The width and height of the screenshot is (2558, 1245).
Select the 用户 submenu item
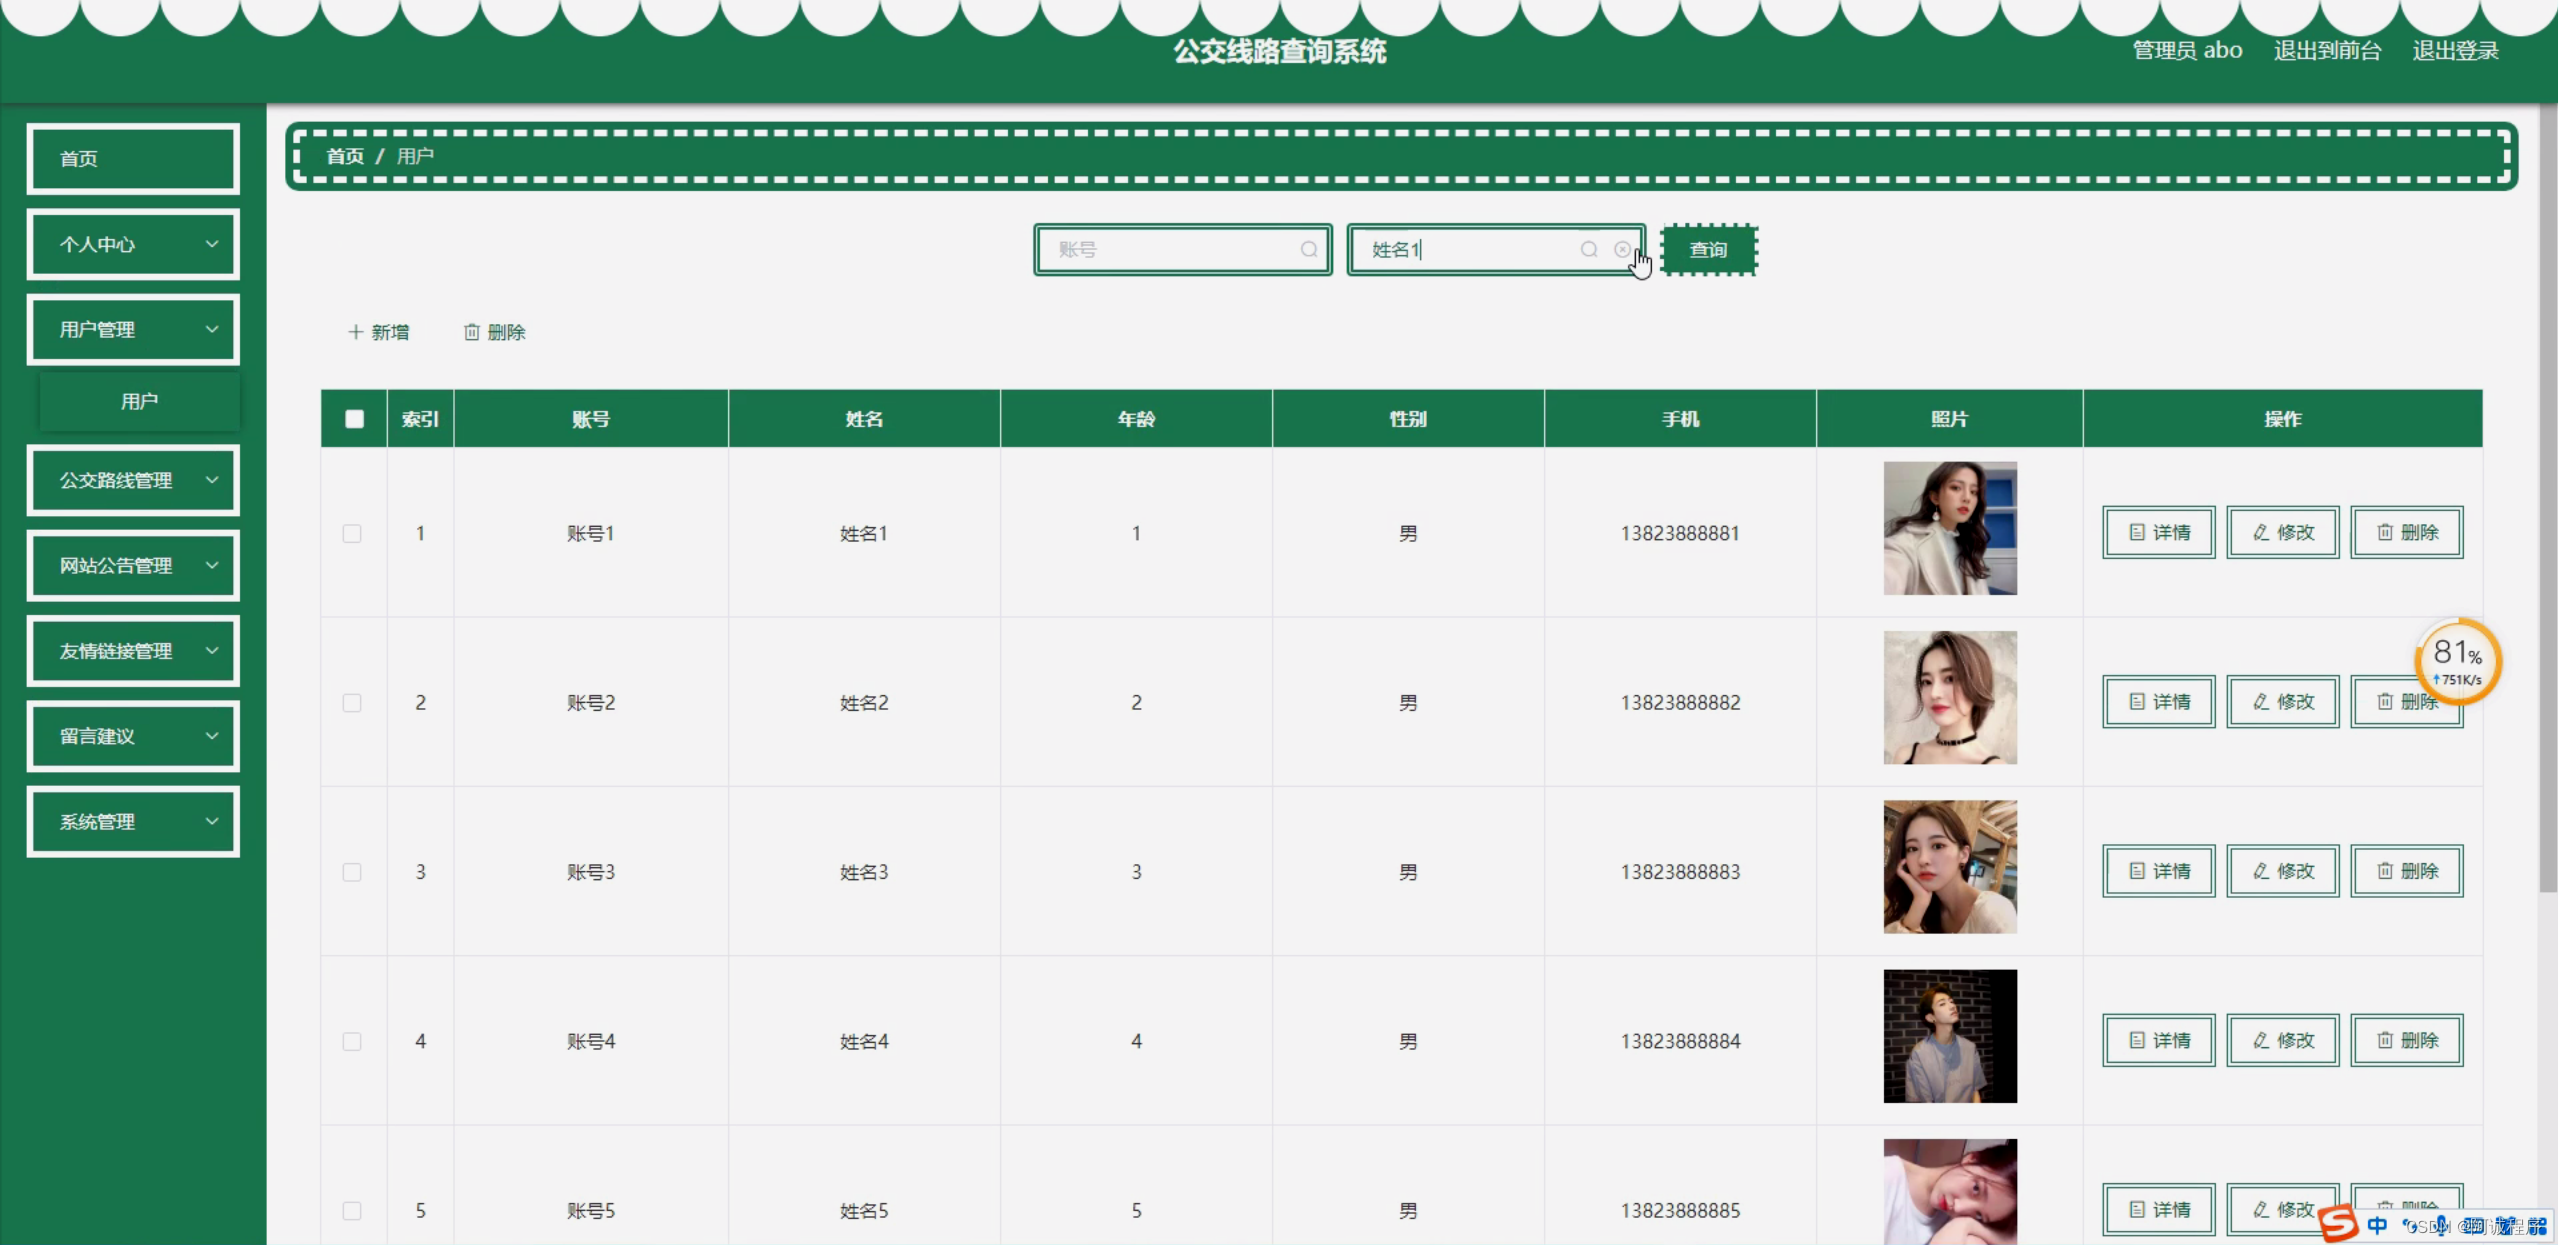(x=139, y=402)
